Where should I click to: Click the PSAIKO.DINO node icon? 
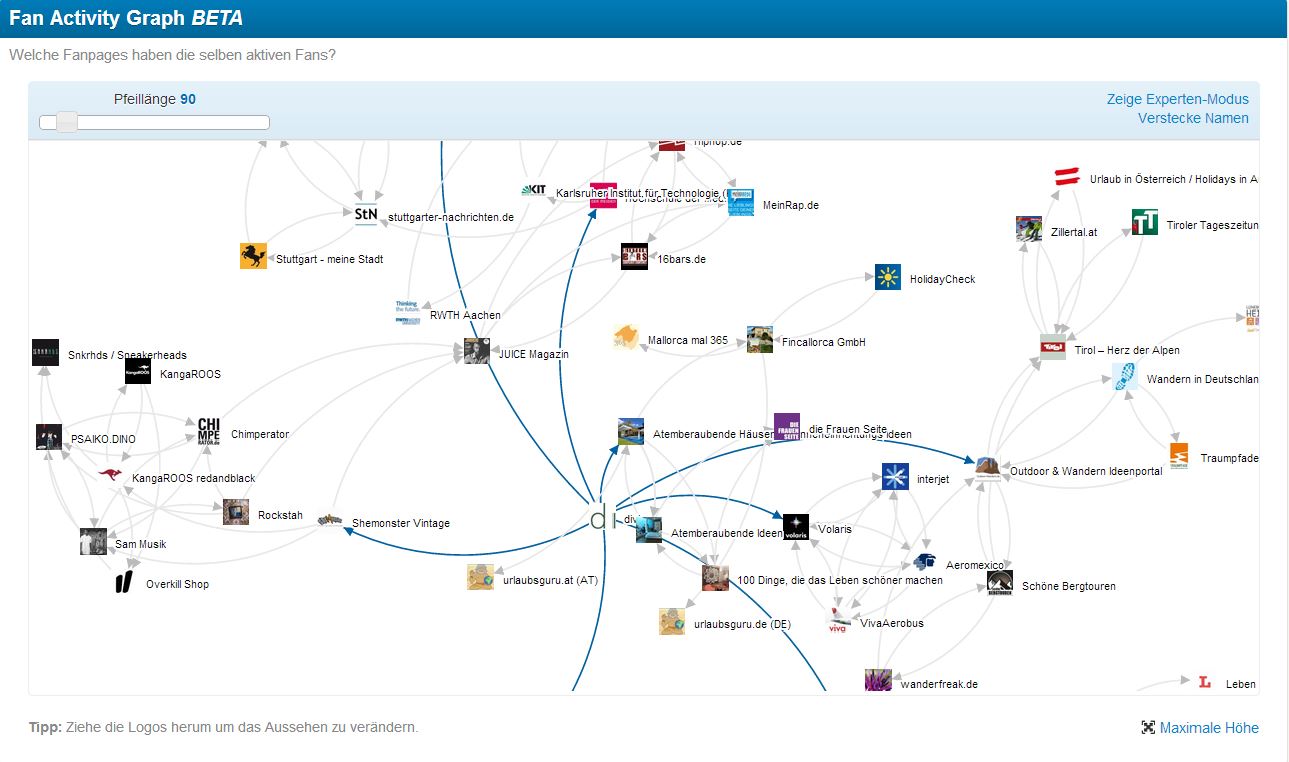pyautogui.click(x=49, y=437)
